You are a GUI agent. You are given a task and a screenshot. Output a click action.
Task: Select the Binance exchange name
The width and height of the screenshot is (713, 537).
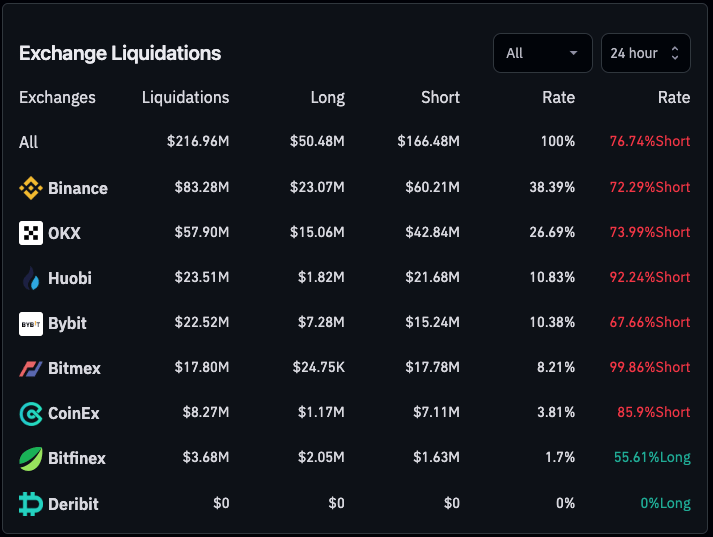pyautogui.click(x=78, y=188)
